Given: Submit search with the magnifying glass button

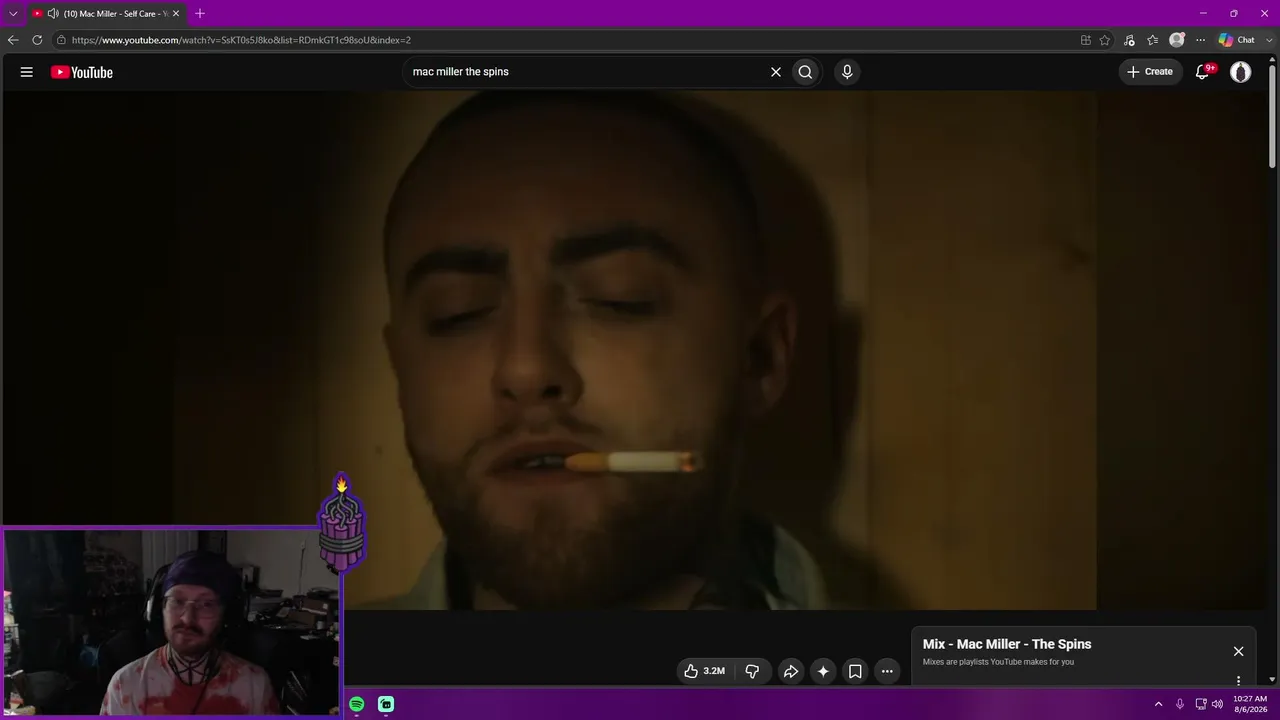Looking at the screenshot, I should tap(805, 72).
